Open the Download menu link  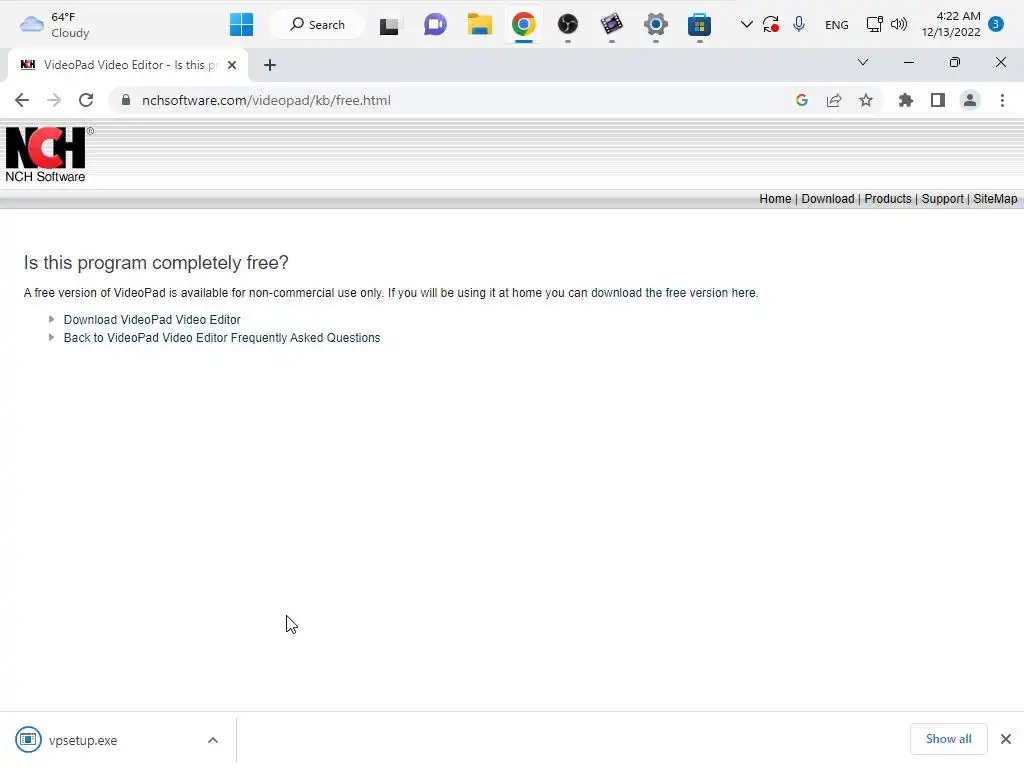click(x=827, y=199)
